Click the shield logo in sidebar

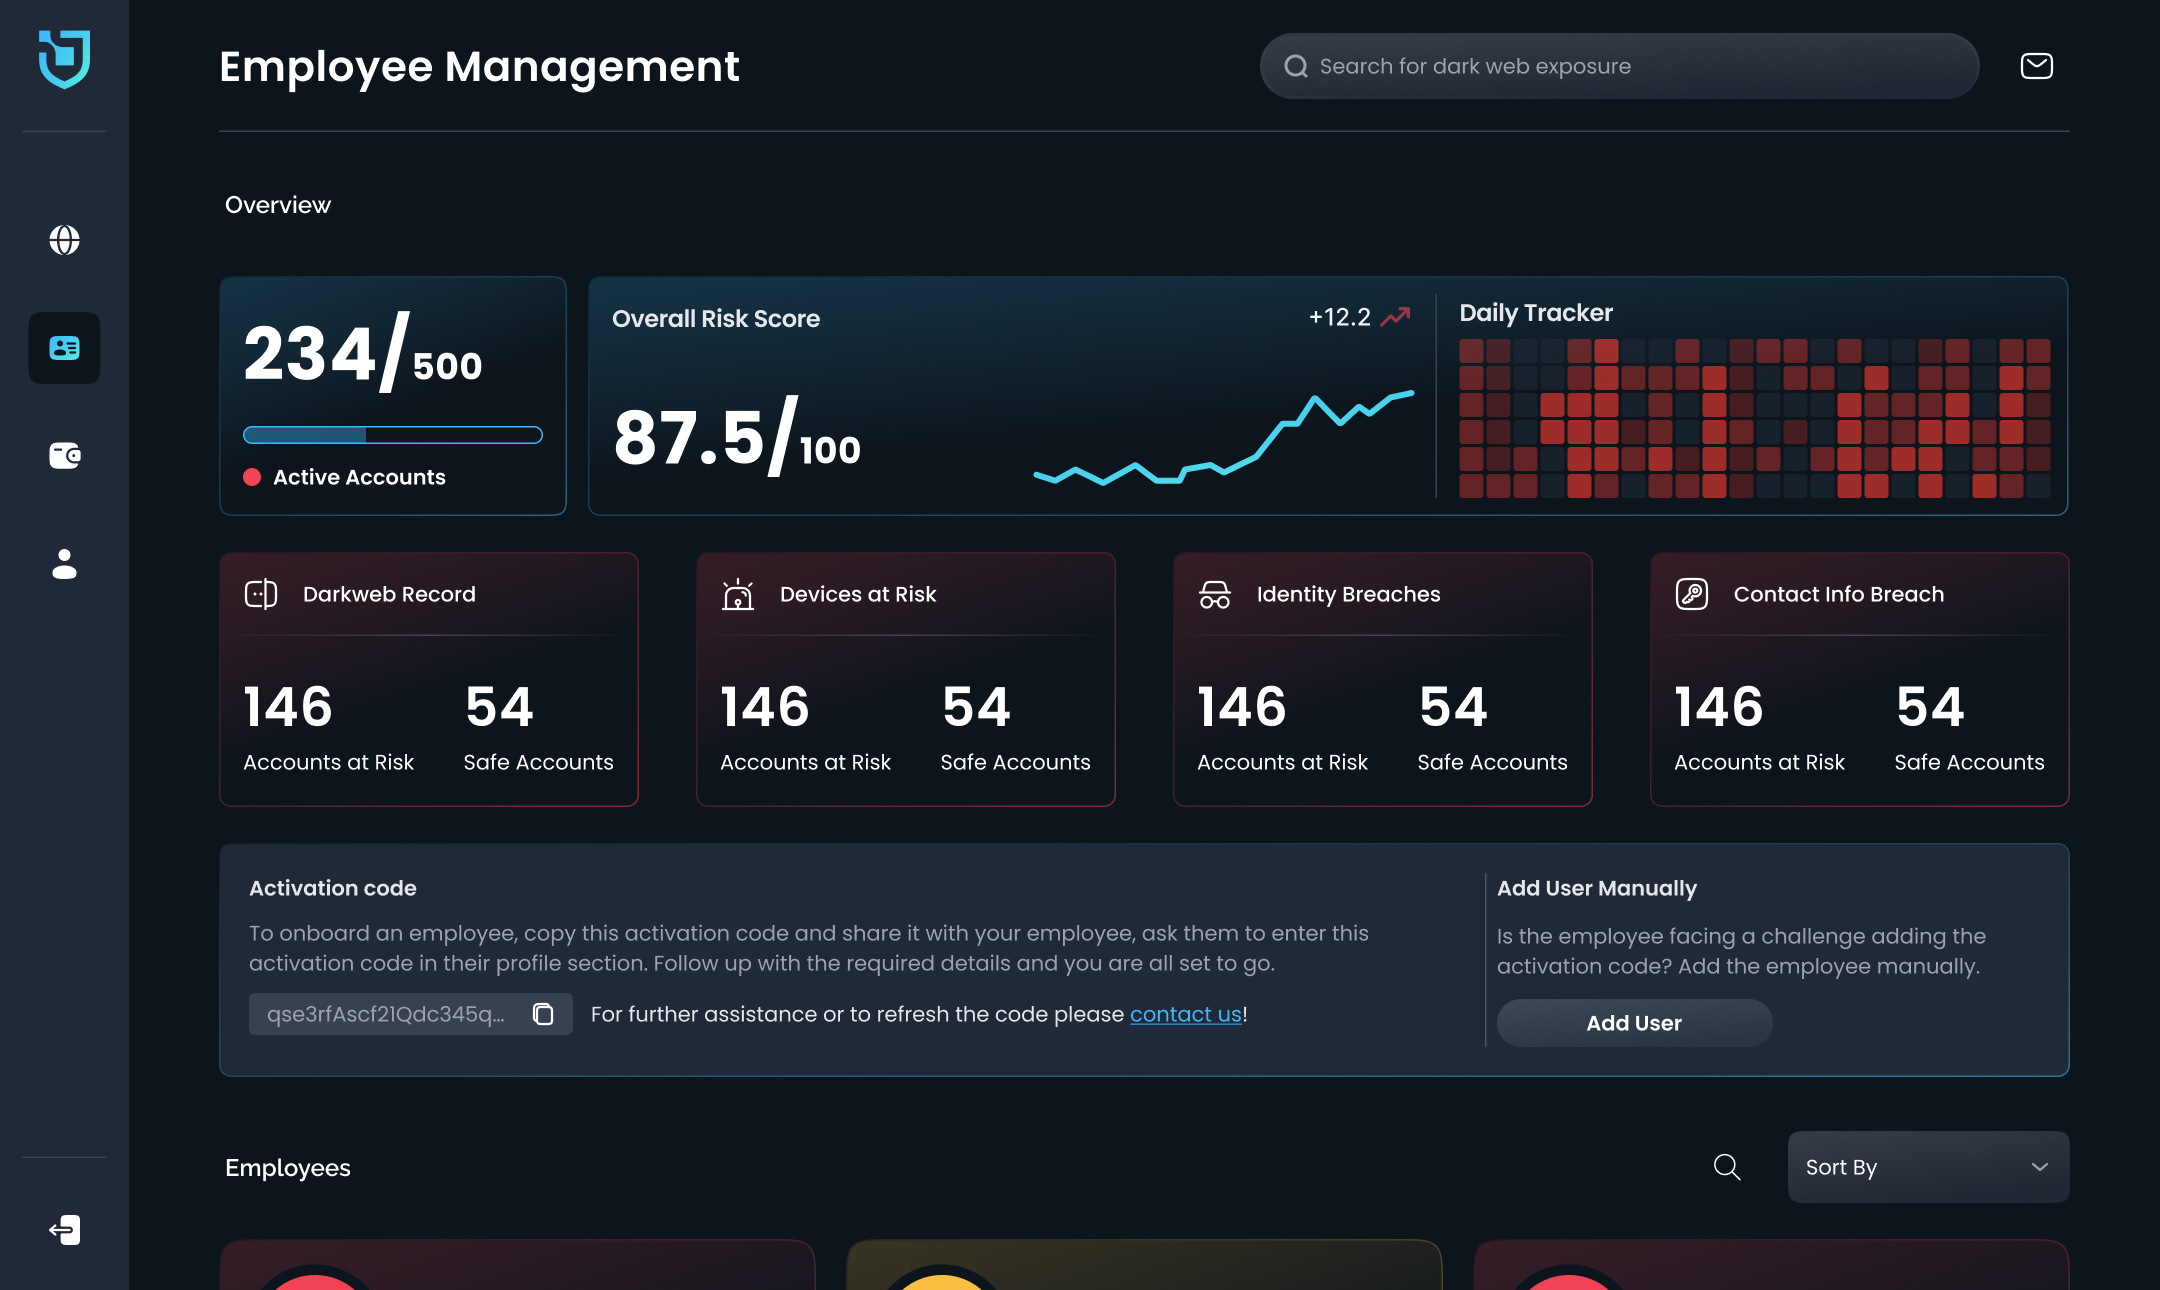(x=65, y=59)
